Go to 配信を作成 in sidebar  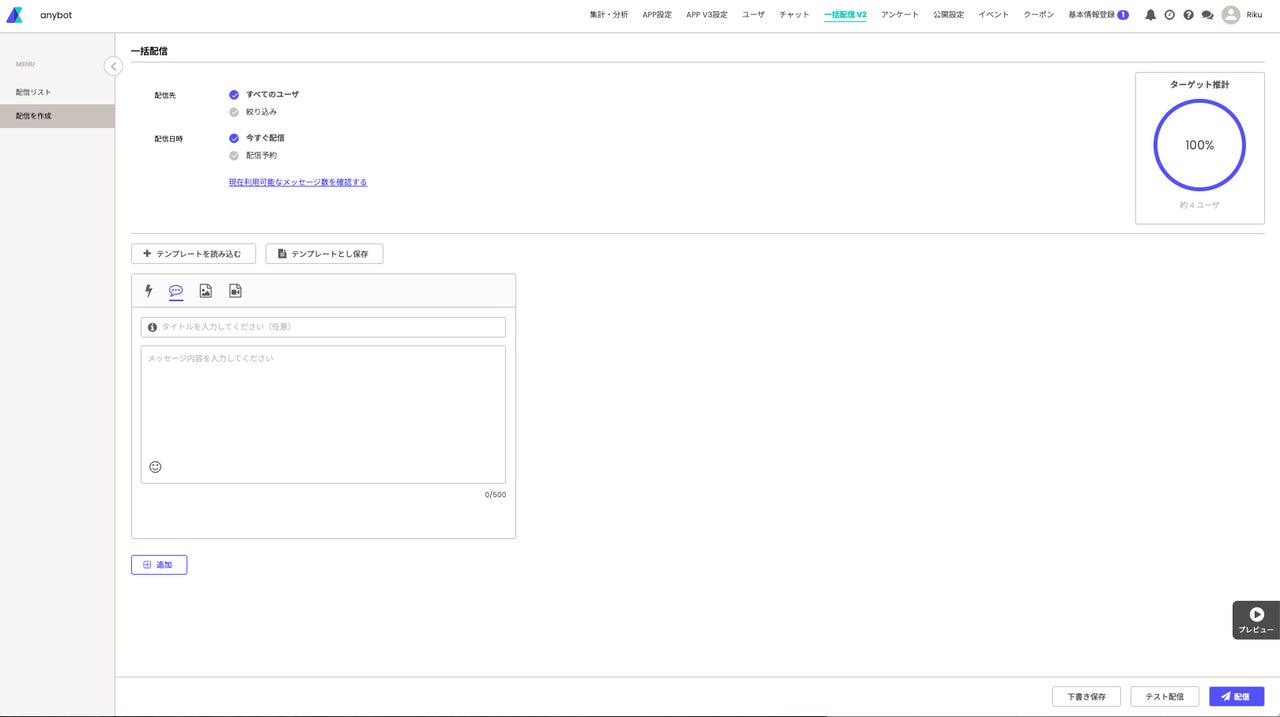tap(57, 116)
